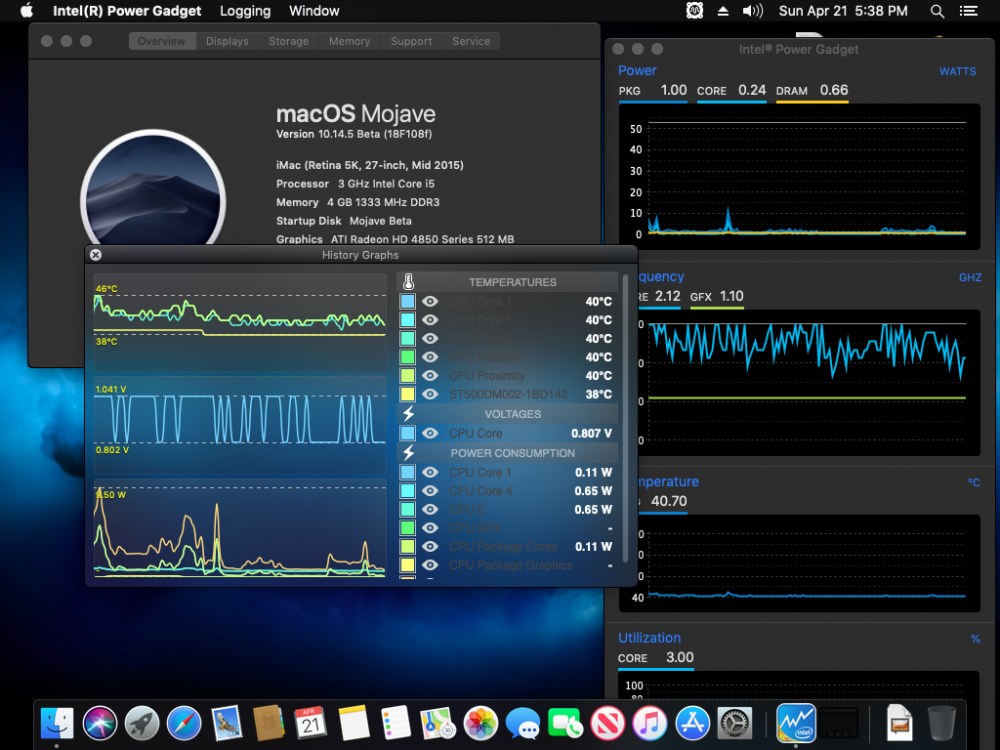Open Photos app in Dock
This screenshot has width=1000, height=750.
pyautogui.click(x=480, y=723)
